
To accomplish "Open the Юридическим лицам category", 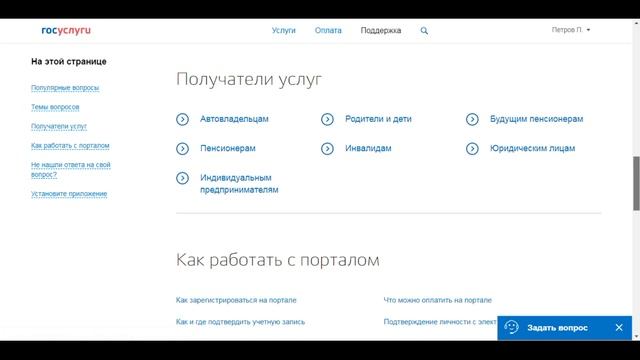I will (532, 148).
